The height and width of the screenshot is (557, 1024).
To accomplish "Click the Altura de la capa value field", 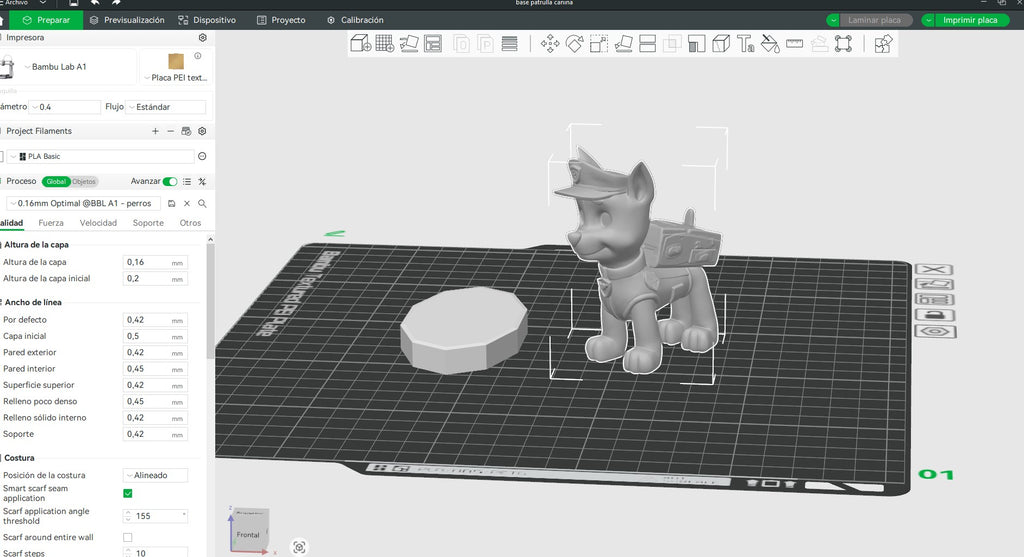I will coord(155,262).
